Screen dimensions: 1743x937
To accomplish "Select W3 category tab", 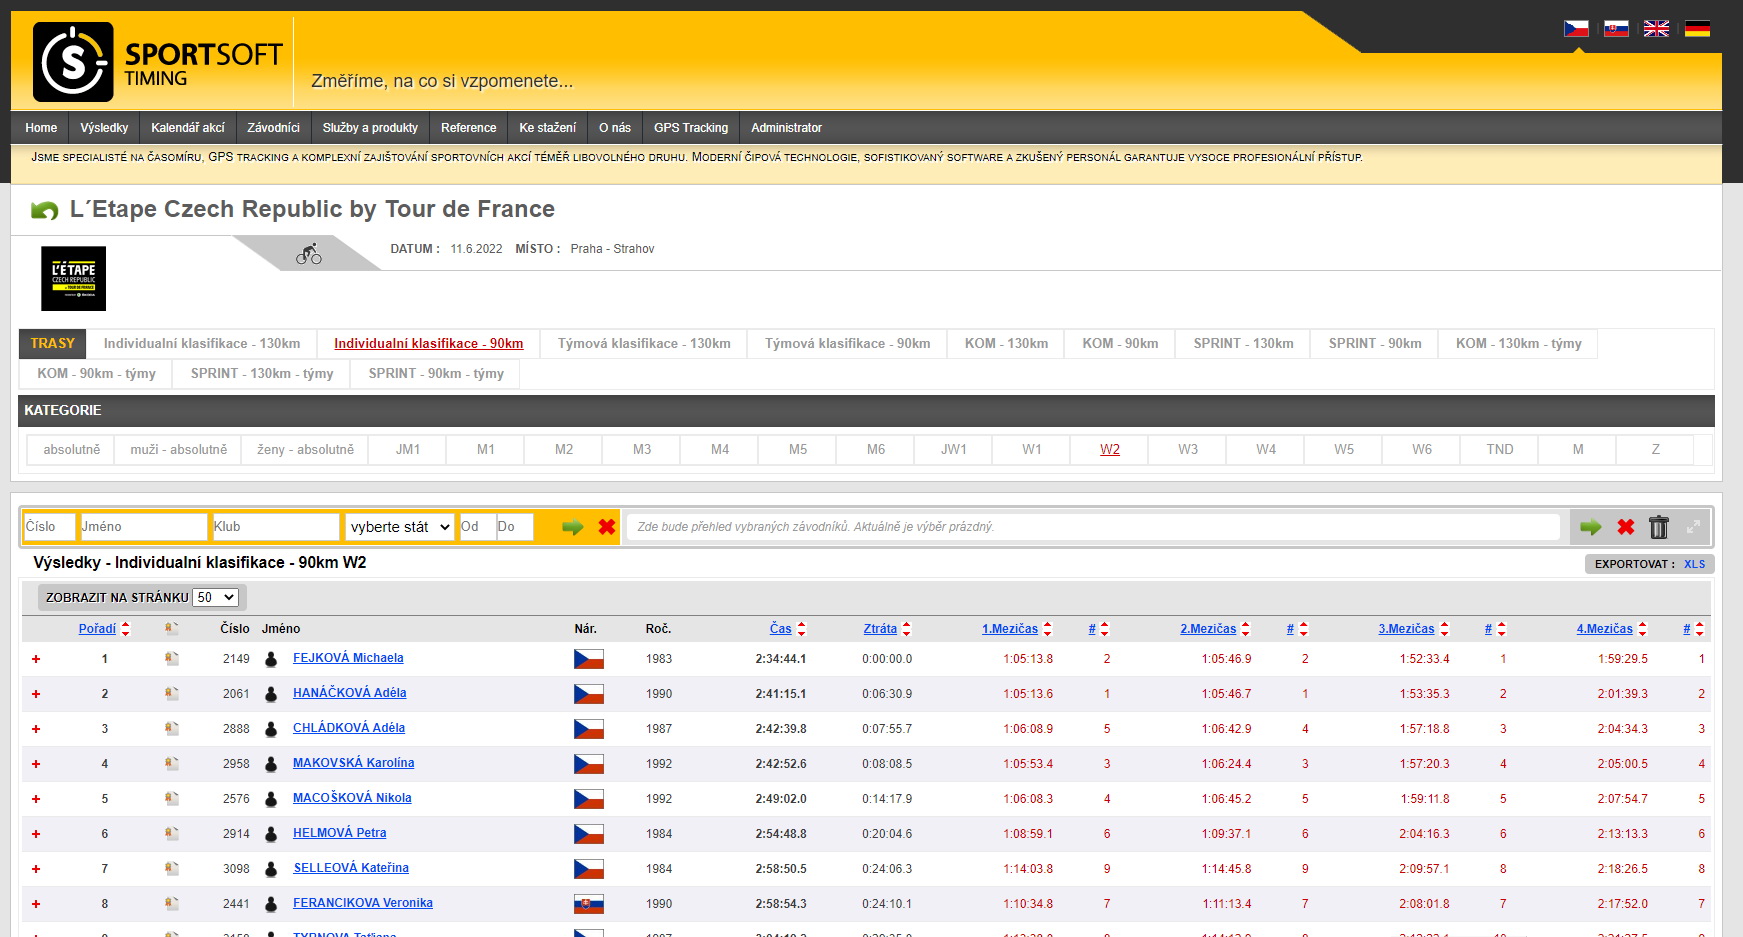I will coord(1188,449).
